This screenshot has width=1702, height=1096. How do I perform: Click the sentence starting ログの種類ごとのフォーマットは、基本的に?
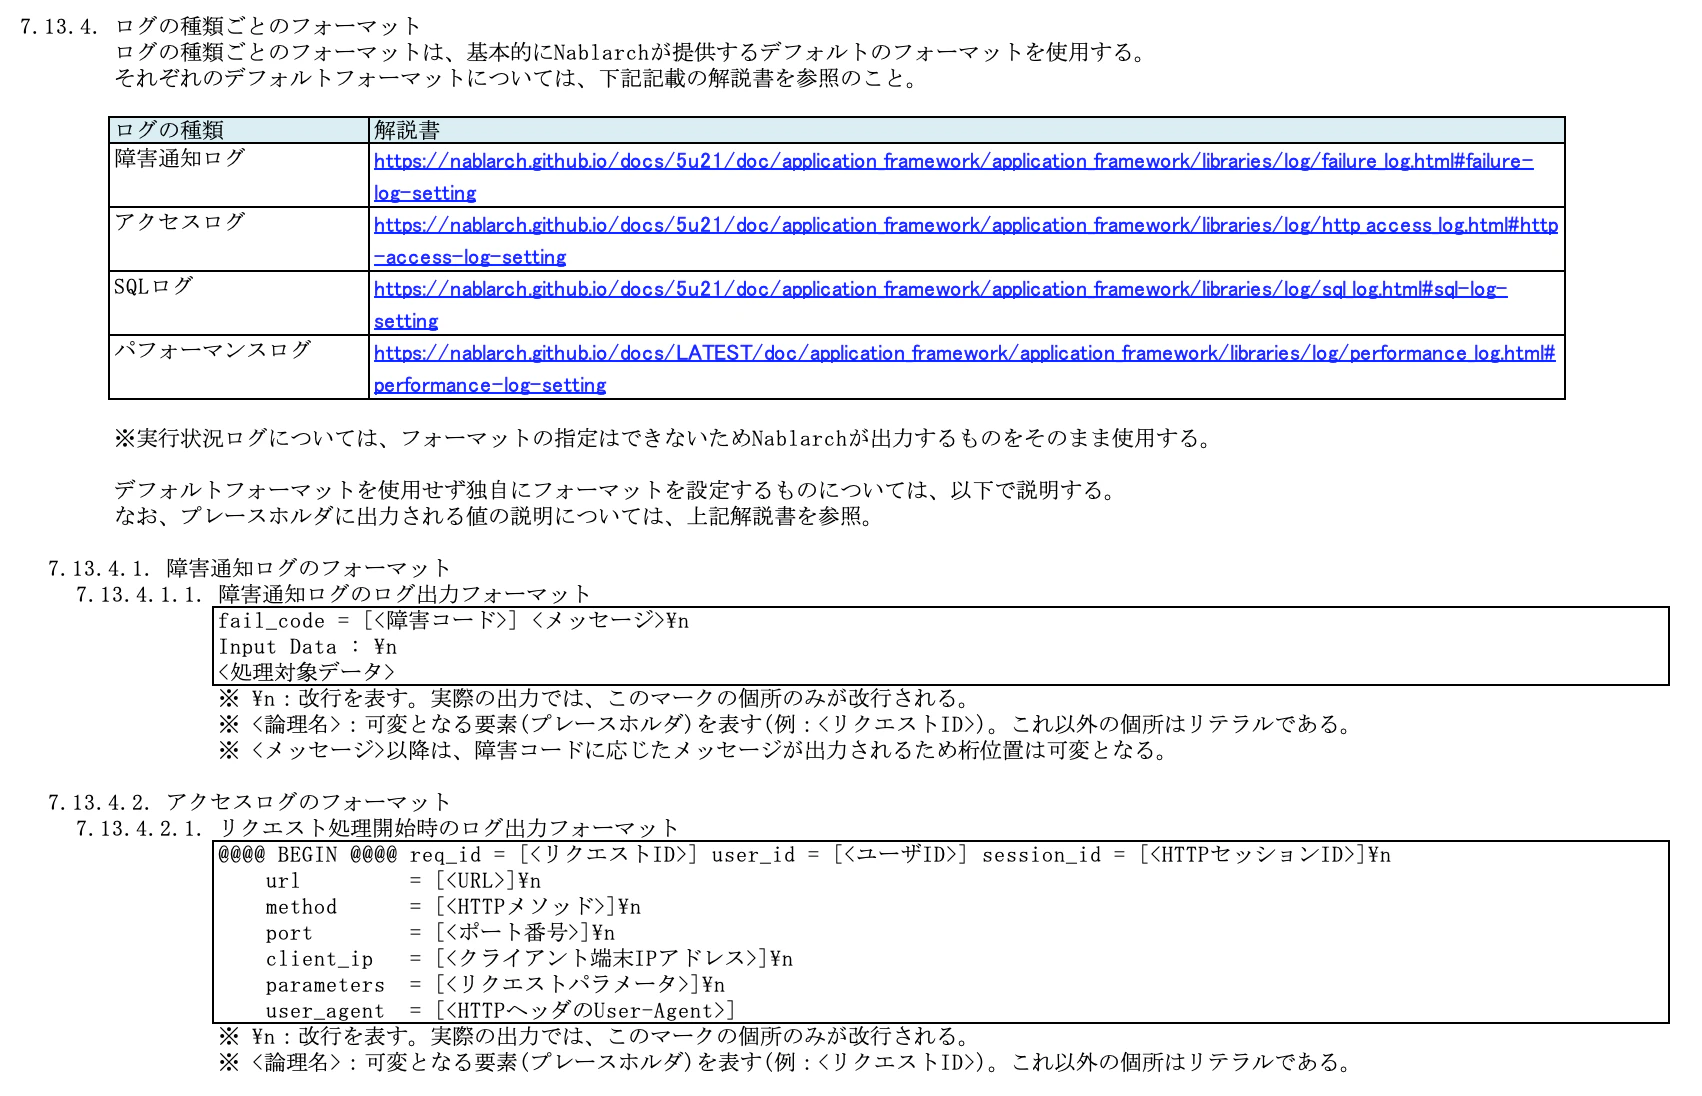coord(631,52)
